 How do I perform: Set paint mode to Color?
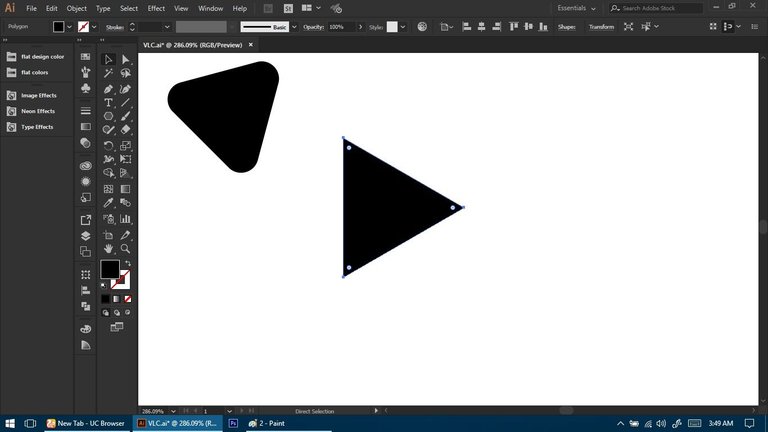105,299
